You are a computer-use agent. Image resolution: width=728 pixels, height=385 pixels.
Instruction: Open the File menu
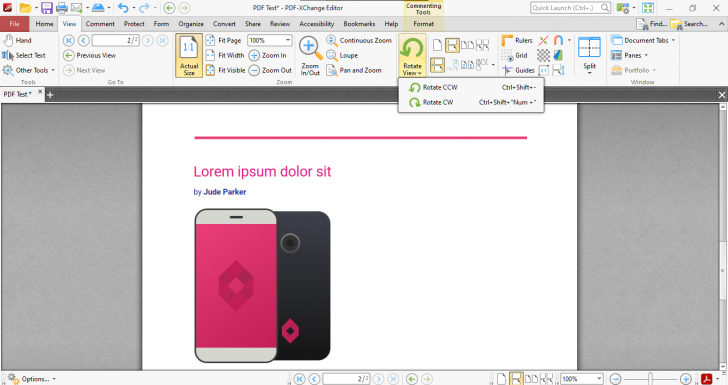pyautogui.click(x=14, y=24)
